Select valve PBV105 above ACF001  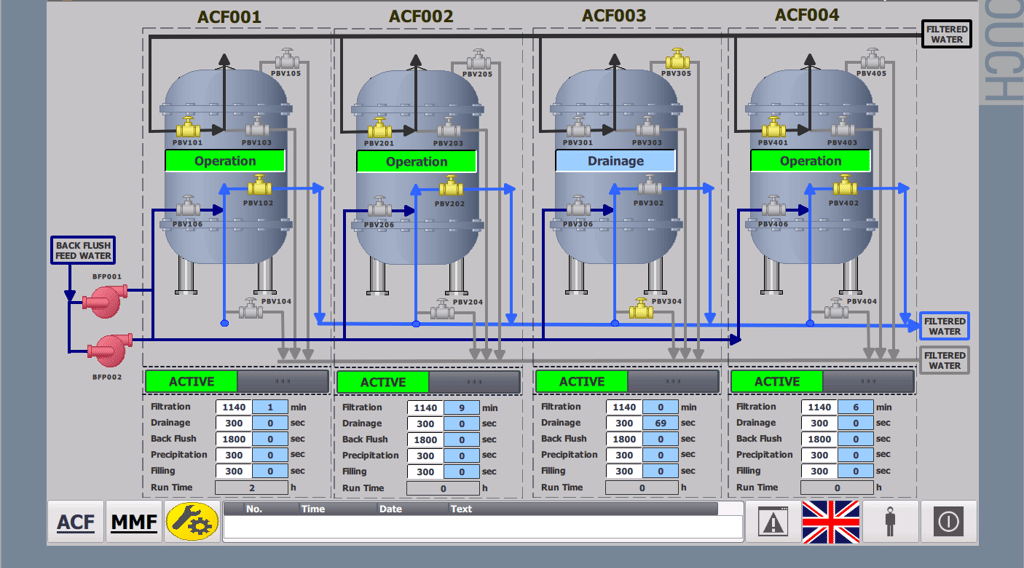pos(287,59)
